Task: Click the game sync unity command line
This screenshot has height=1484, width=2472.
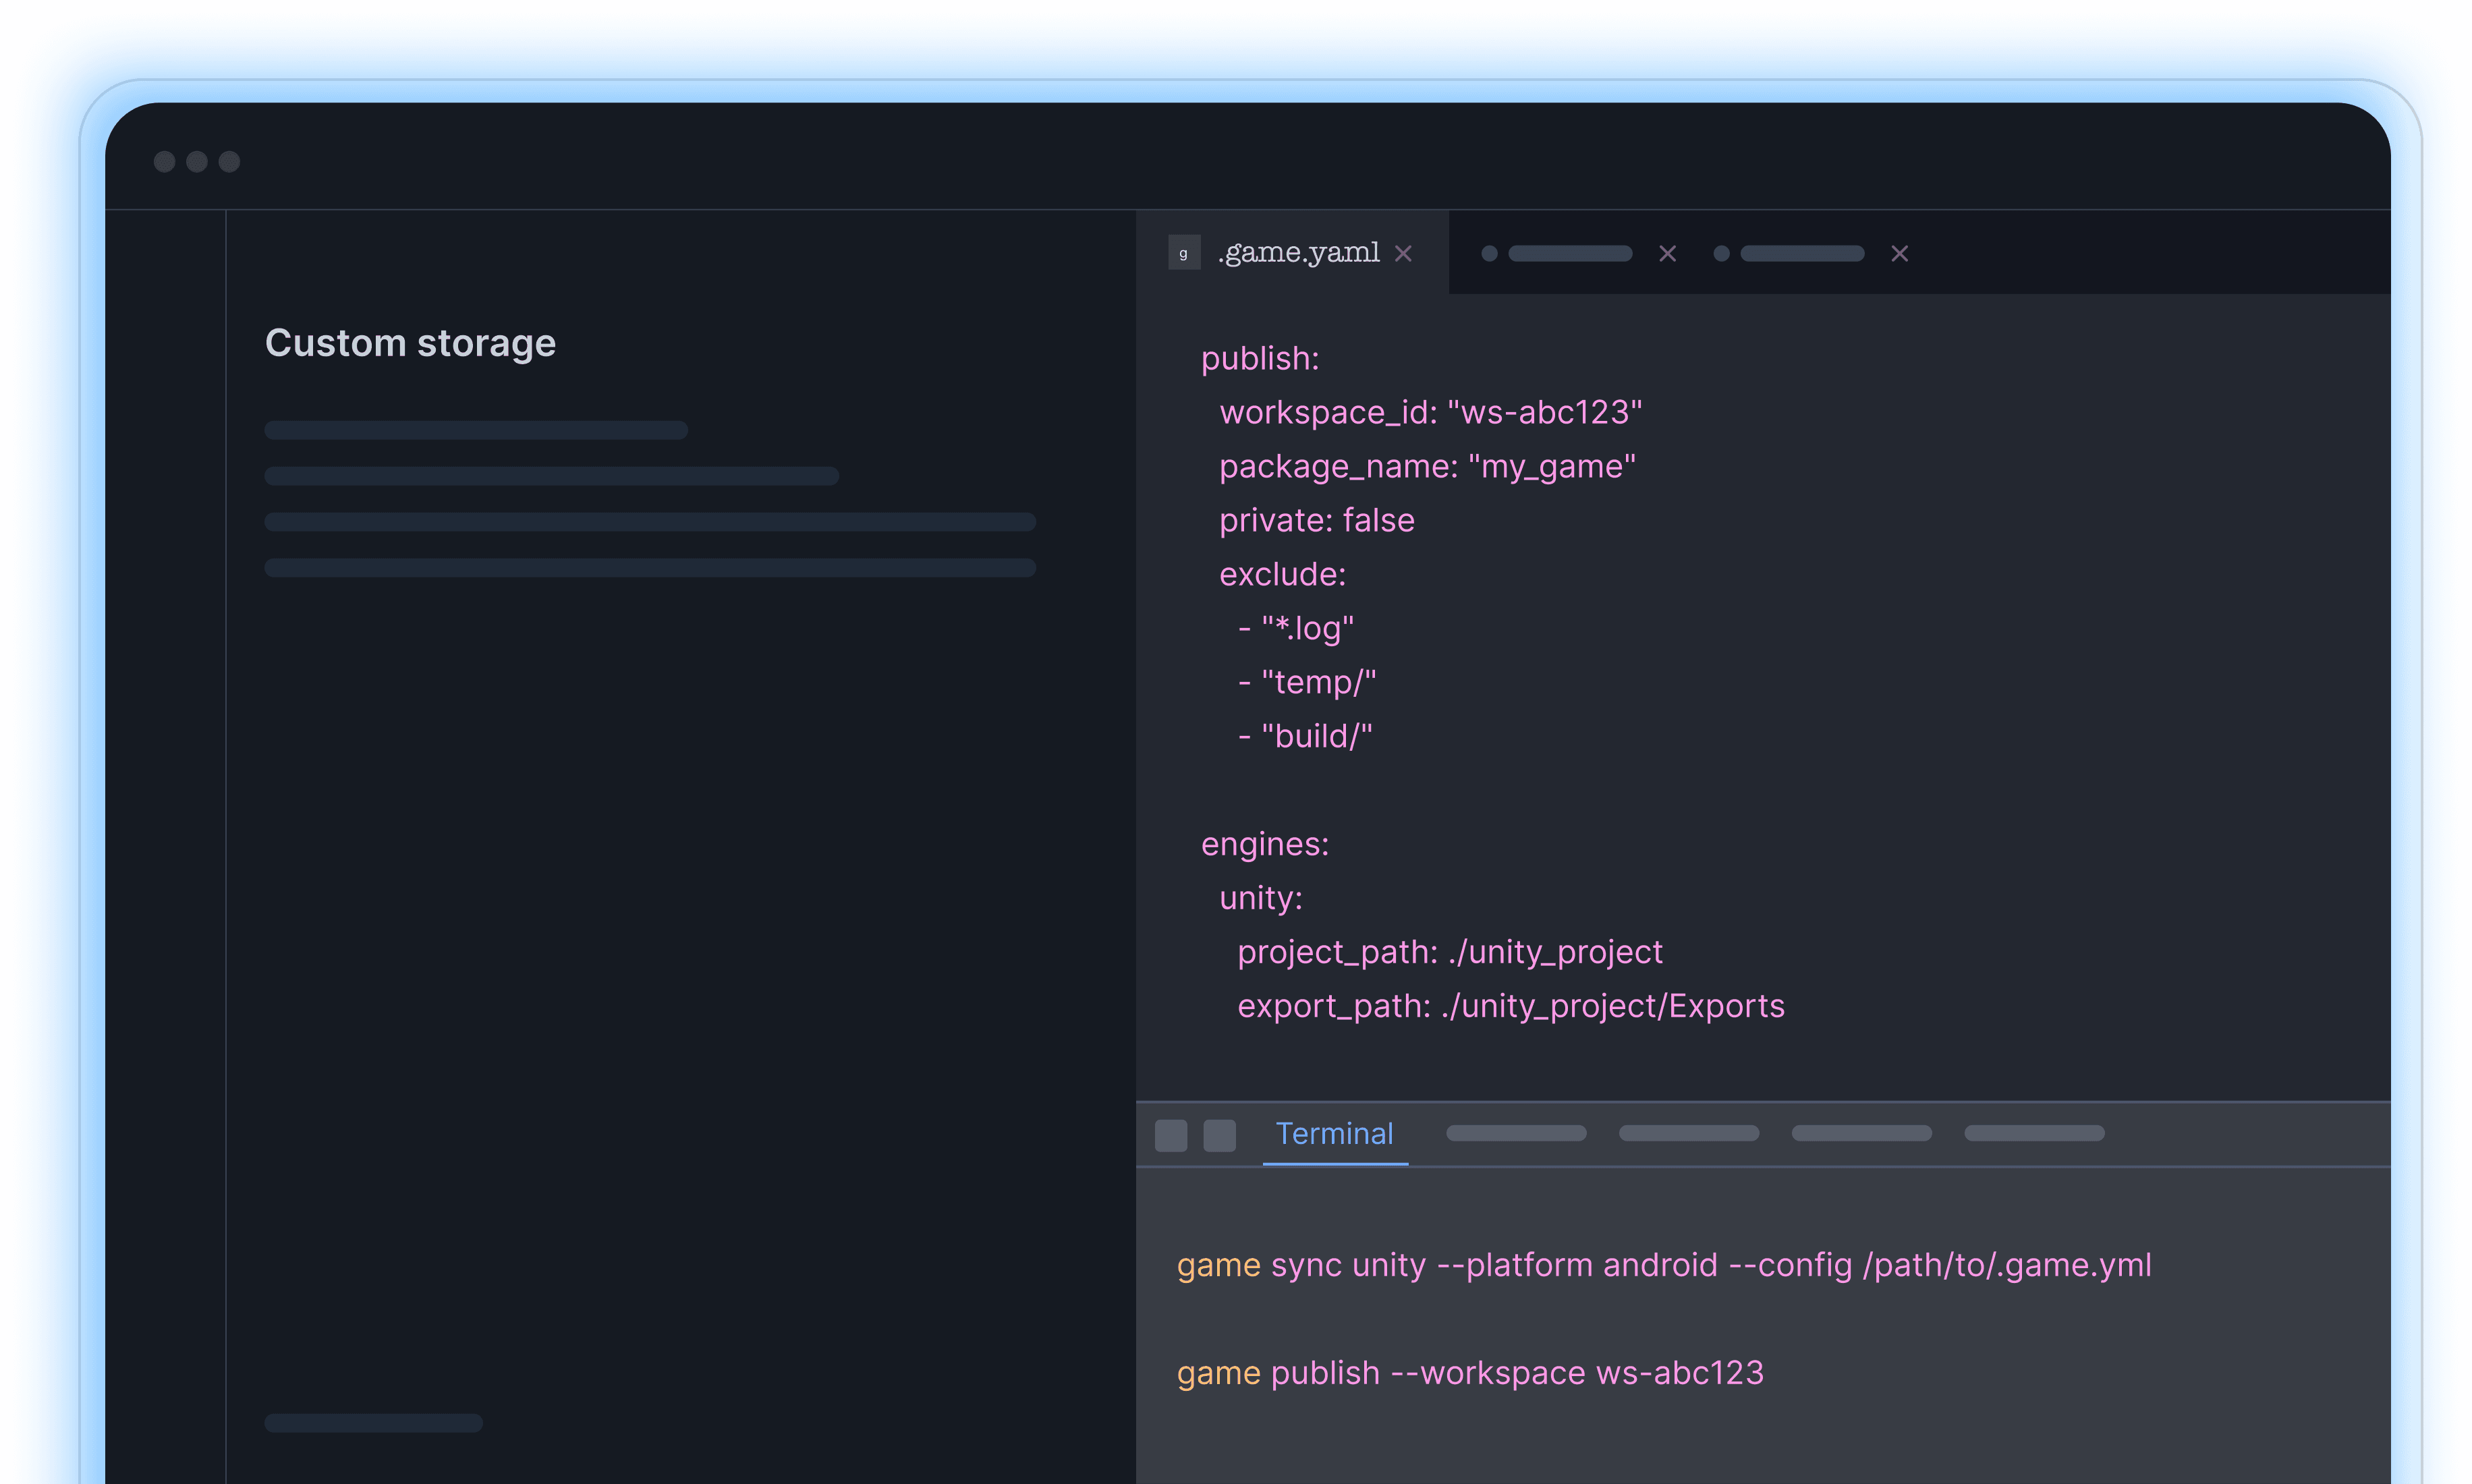Action: coord(1663,1265)
